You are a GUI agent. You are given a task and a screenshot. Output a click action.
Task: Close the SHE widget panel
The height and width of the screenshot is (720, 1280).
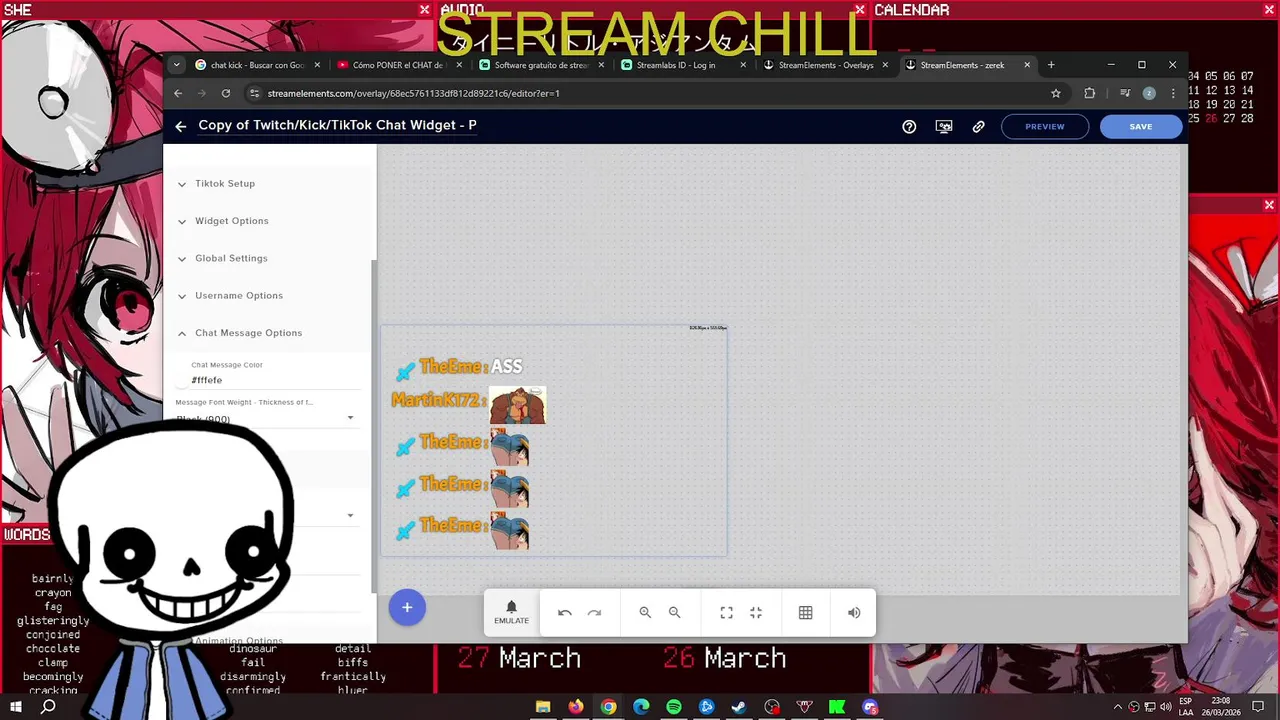point(424,10)
